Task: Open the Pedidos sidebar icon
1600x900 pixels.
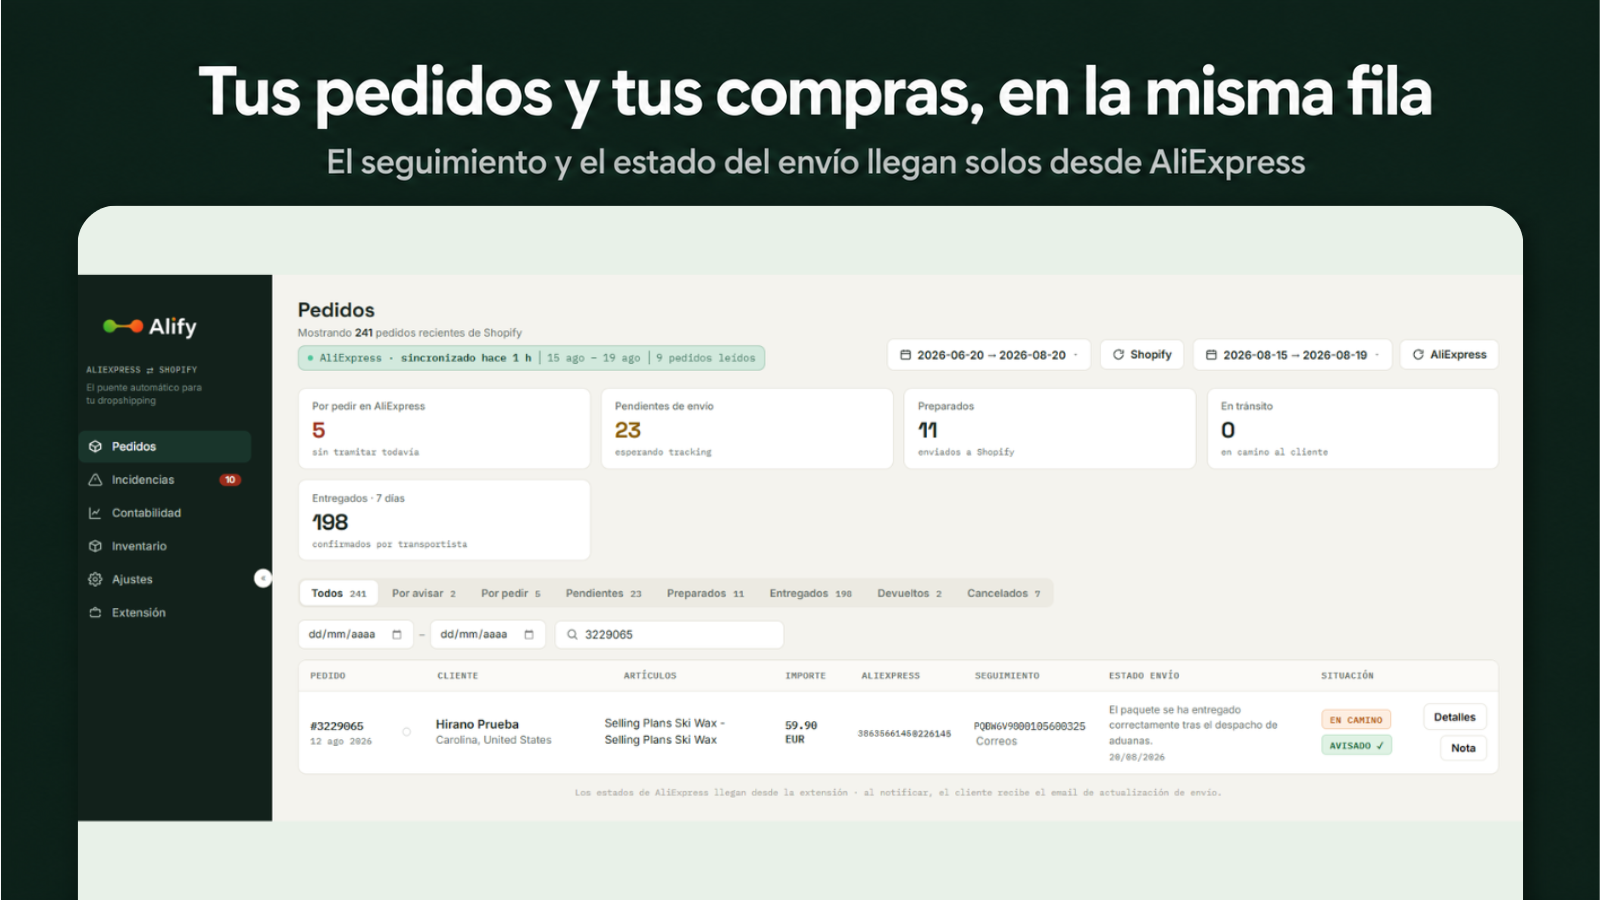Action: [95, 446]
